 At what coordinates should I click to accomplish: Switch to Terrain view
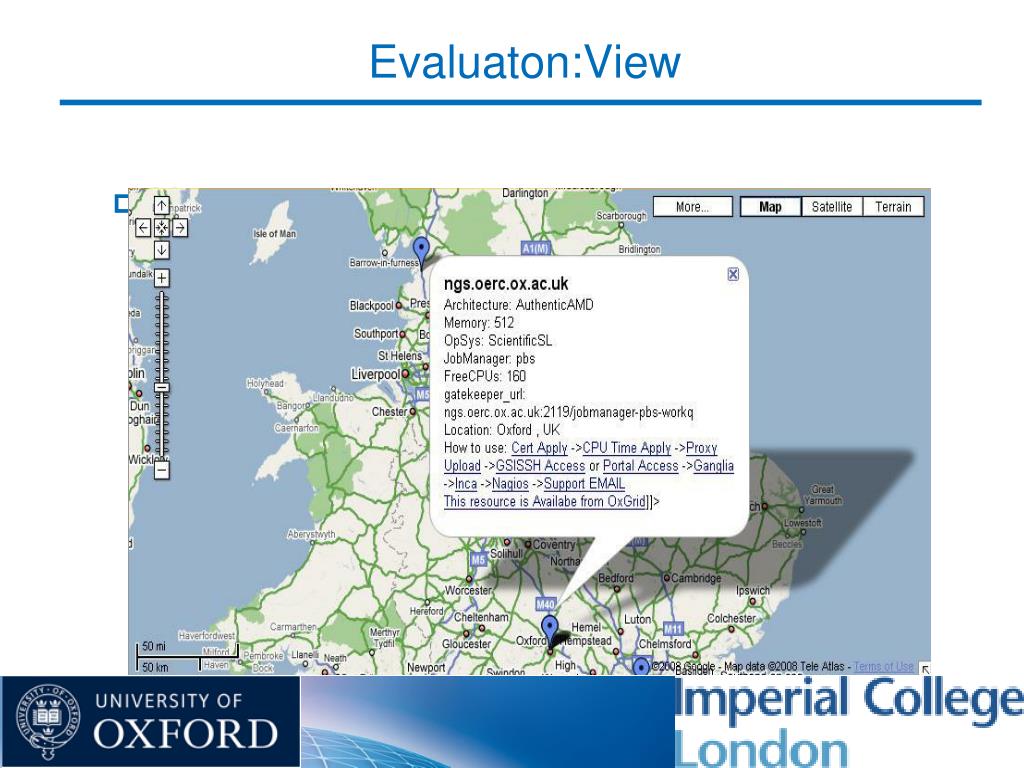pyautogui.click(x=893, y=207)
